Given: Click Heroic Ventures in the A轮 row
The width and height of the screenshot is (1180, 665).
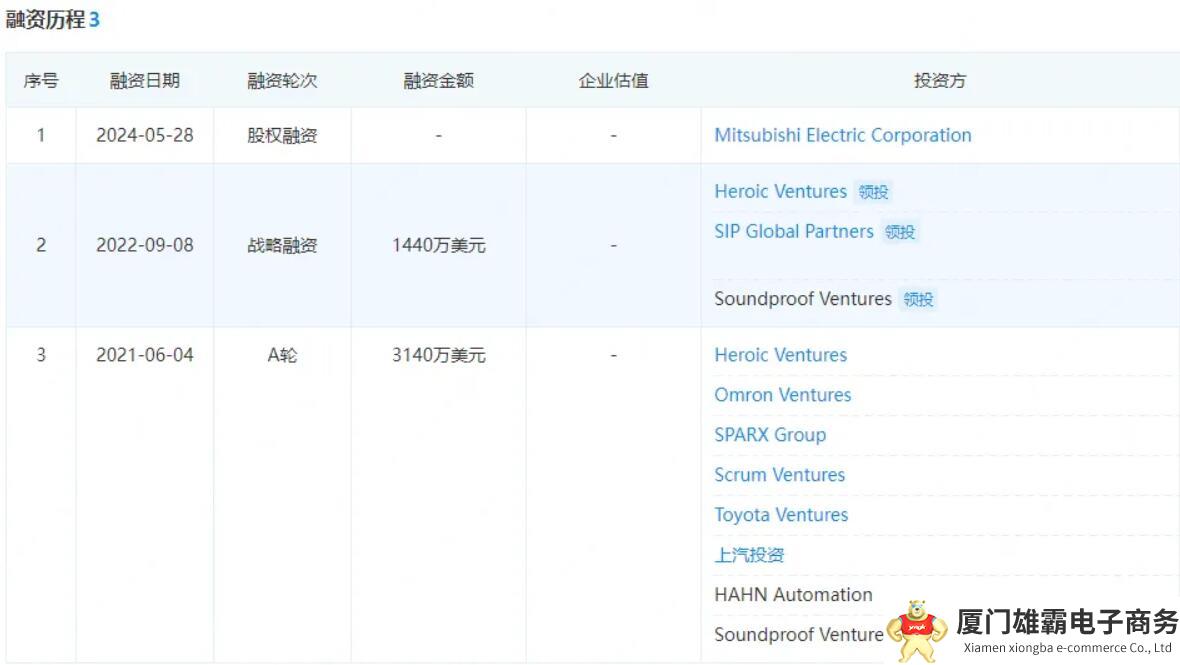Looking at the screenshot, I should pos(780,355).
